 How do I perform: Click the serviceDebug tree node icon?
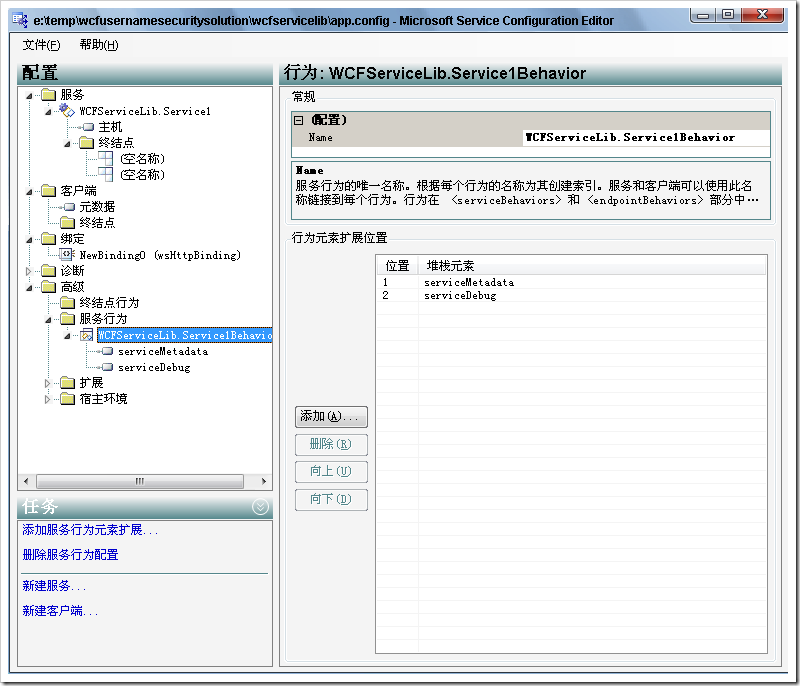click(x=107, y=367)
